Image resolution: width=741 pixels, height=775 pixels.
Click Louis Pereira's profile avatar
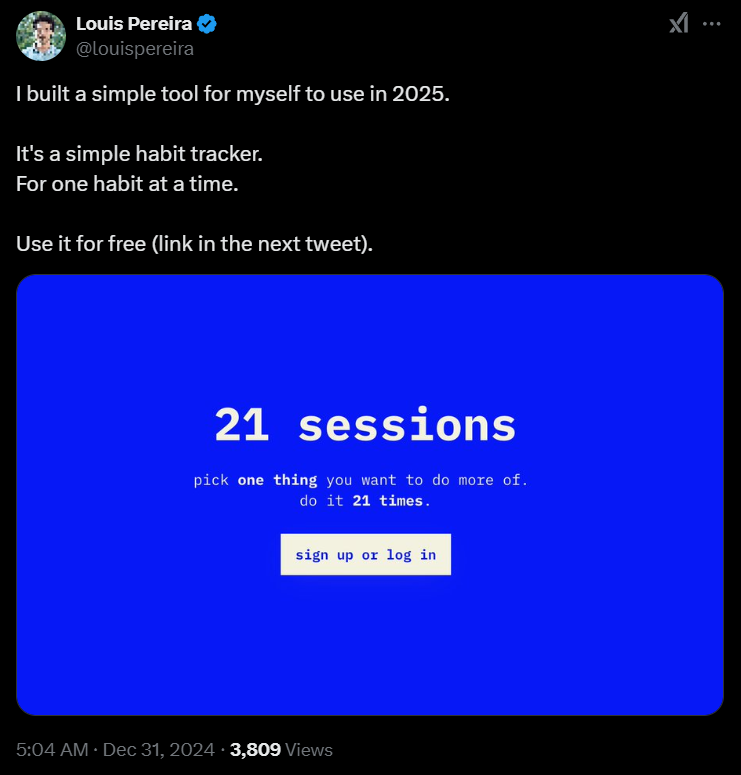pos(41,36)
